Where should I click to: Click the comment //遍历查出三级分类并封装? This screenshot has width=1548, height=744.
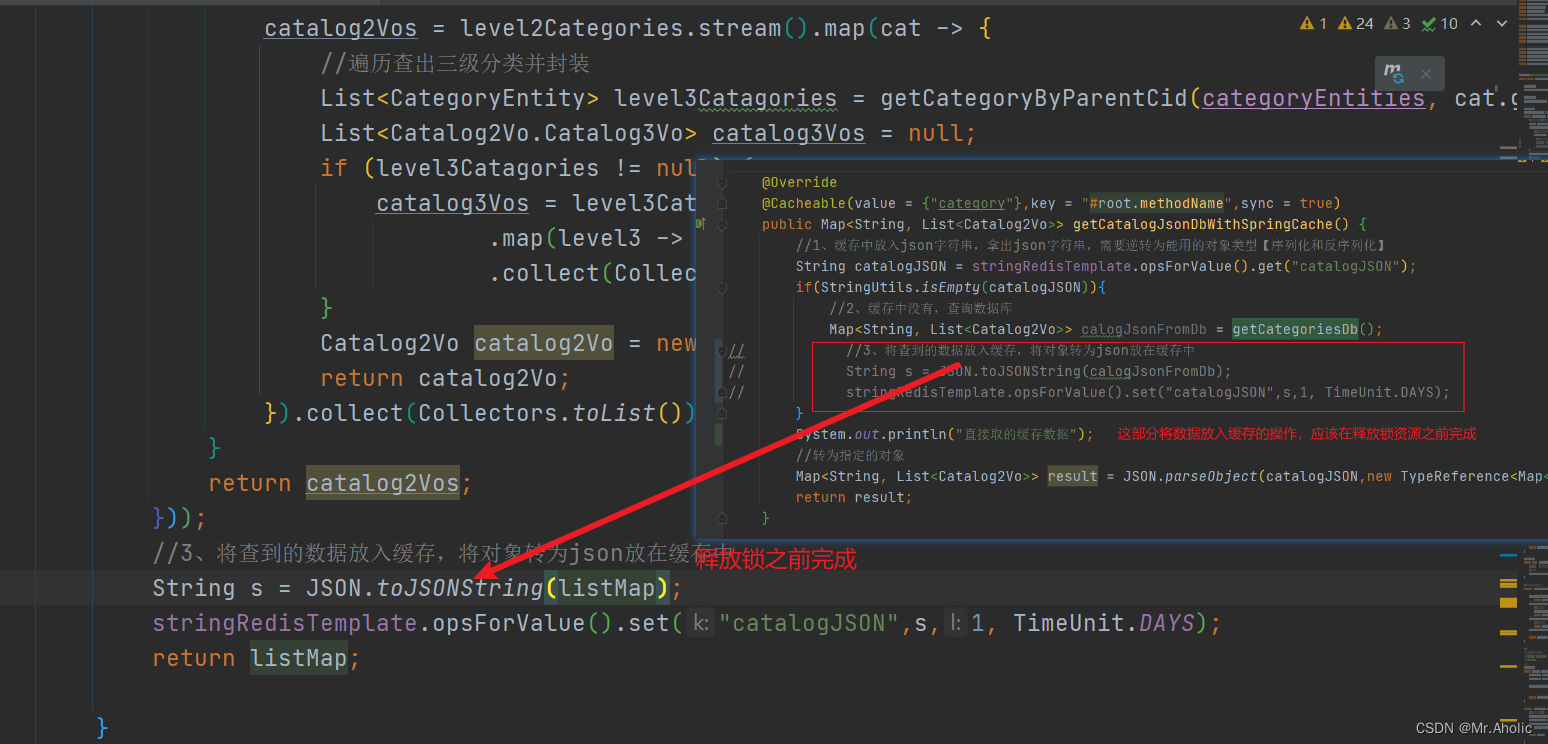pos(455,63)
